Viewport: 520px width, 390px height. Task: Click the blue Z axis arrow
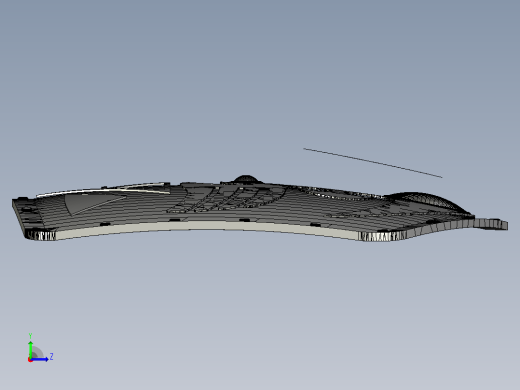tap(39, 359)
